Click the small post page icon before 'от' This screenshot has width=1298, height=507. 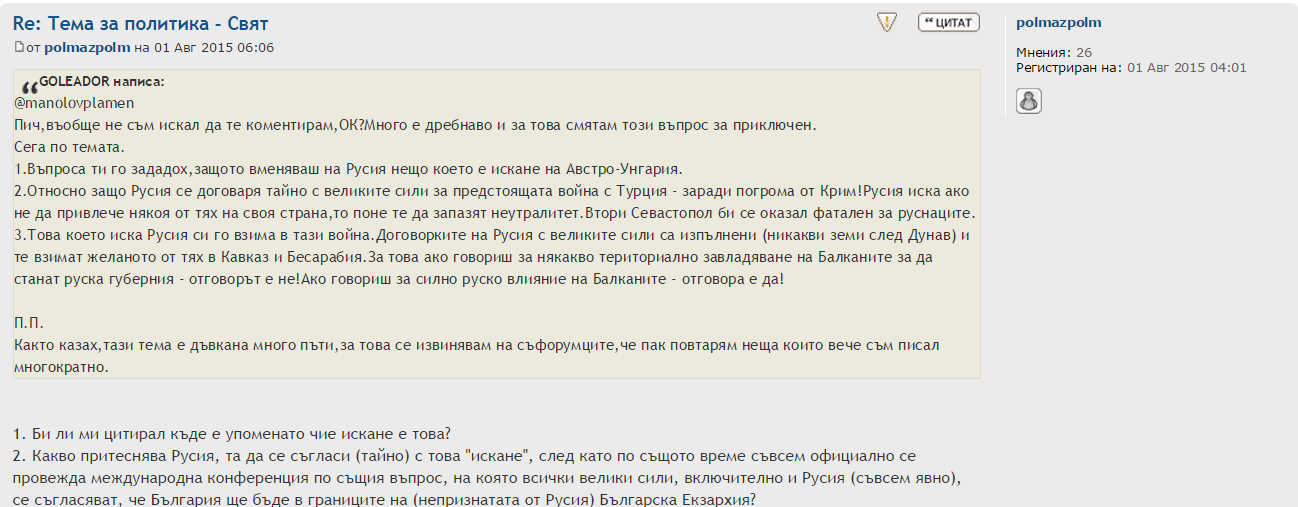click(18, 47)
